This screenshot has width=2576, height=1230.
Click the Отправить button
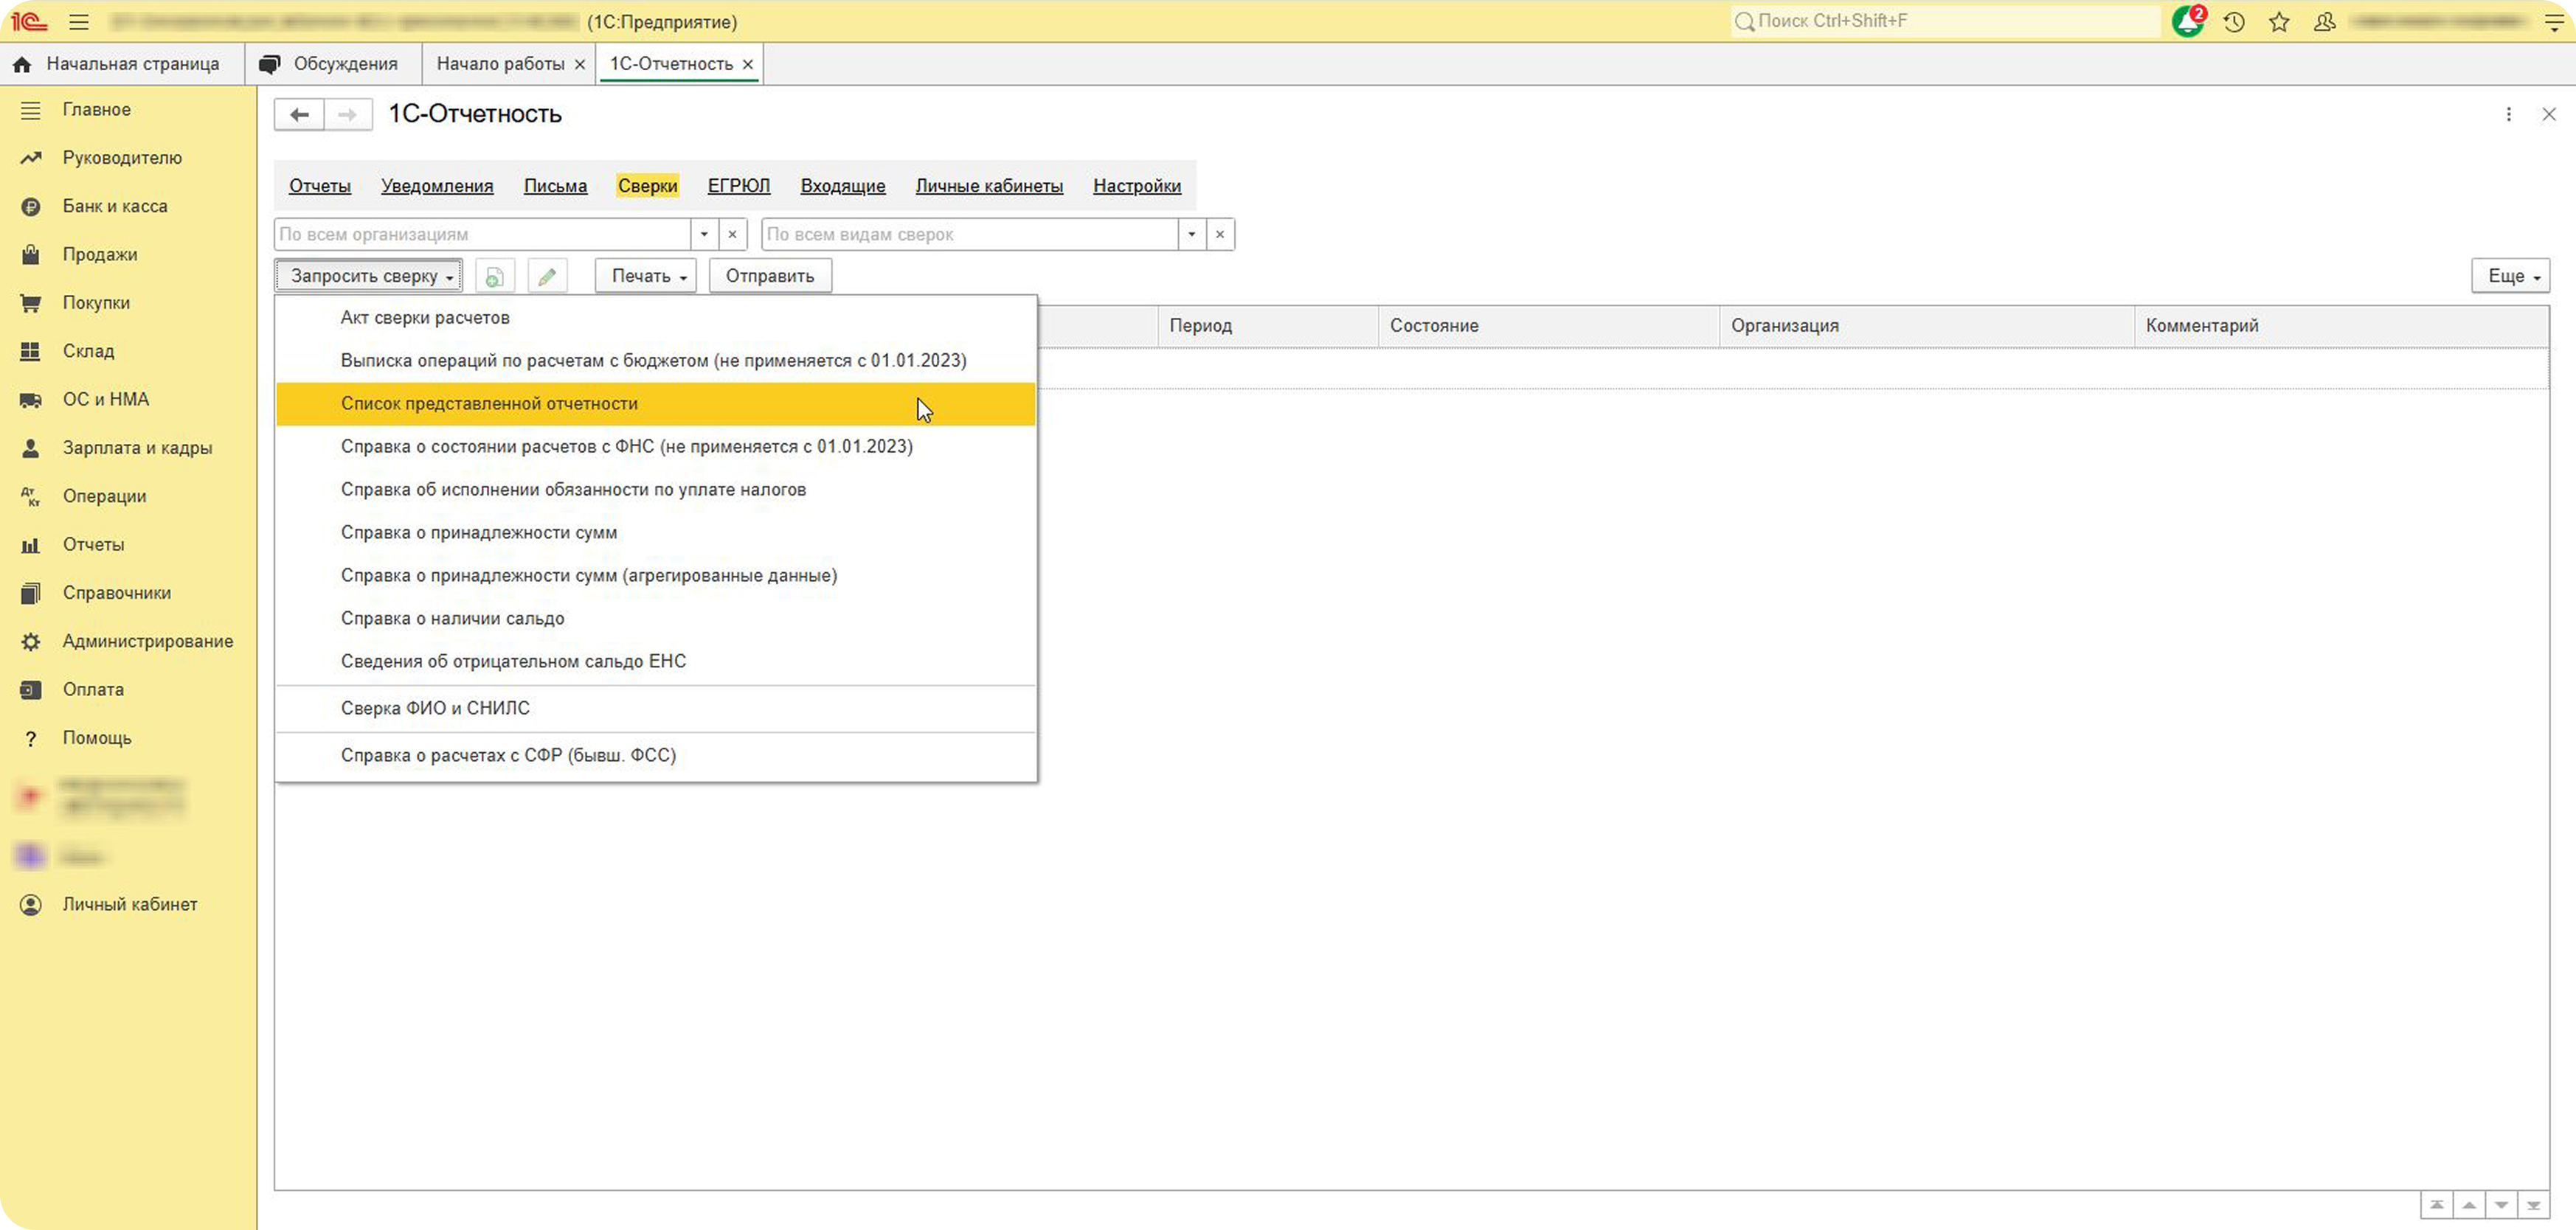coord(770,276)
